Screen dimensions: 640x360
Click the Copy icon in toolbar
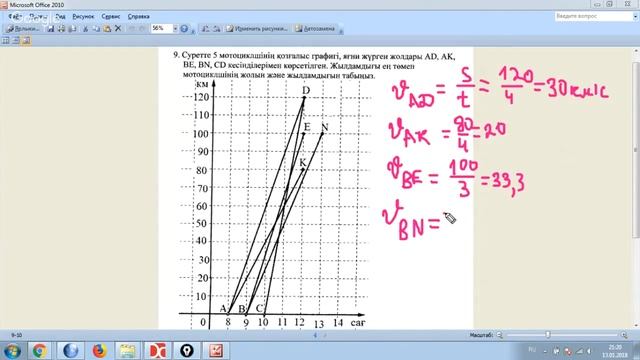coord(96,29)
